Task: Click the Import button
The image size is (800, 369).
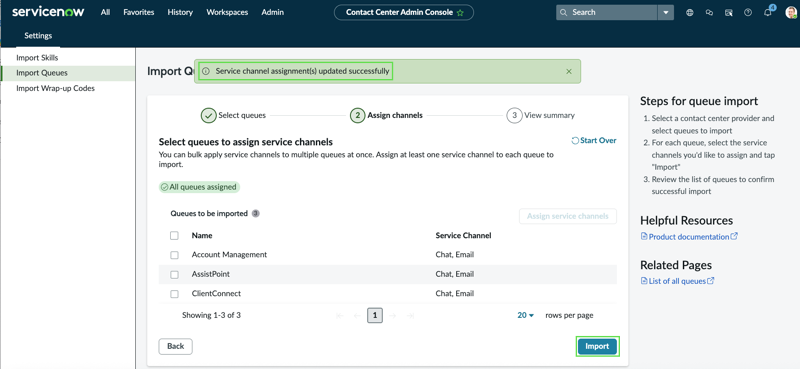Action: click(597, 347)
